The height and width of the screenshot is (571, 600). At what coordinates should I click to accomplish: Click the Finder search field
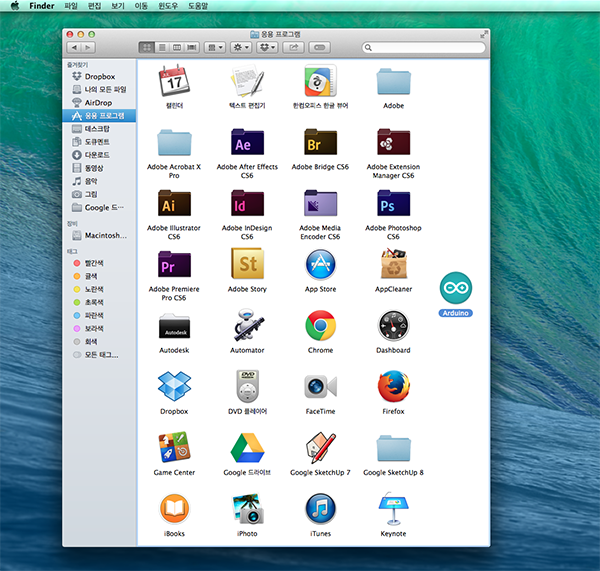pyautogui.click(x=423, y=47)
